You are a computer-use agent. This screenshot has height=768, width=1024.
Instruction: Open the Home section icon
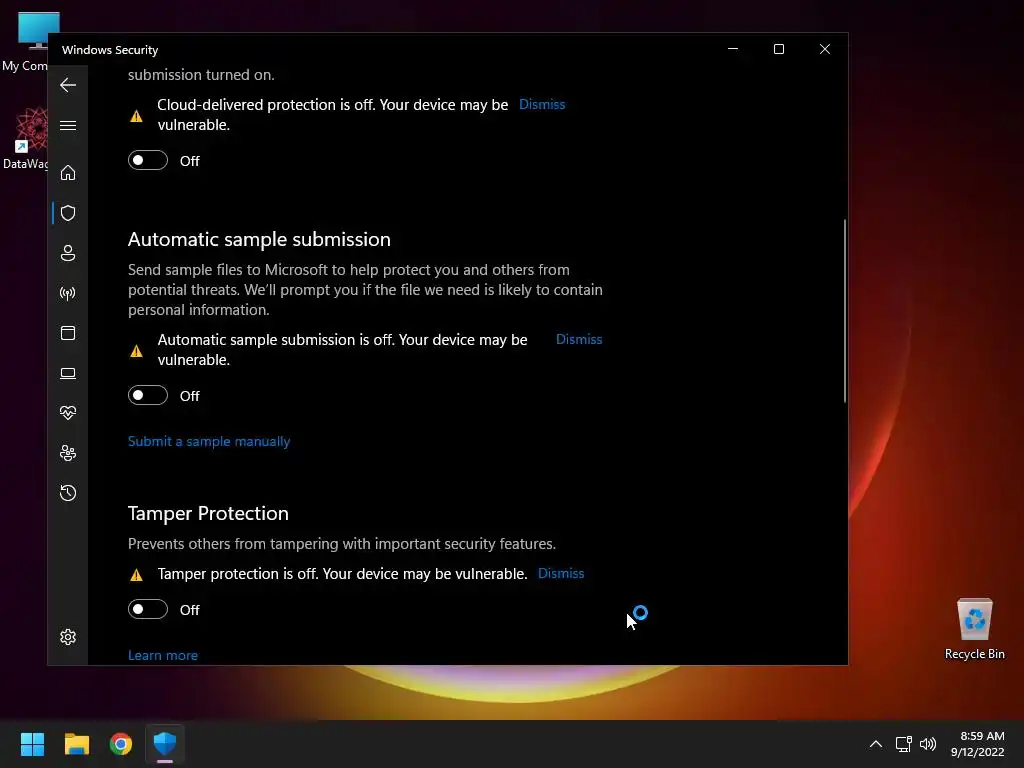tap(68, 173)
